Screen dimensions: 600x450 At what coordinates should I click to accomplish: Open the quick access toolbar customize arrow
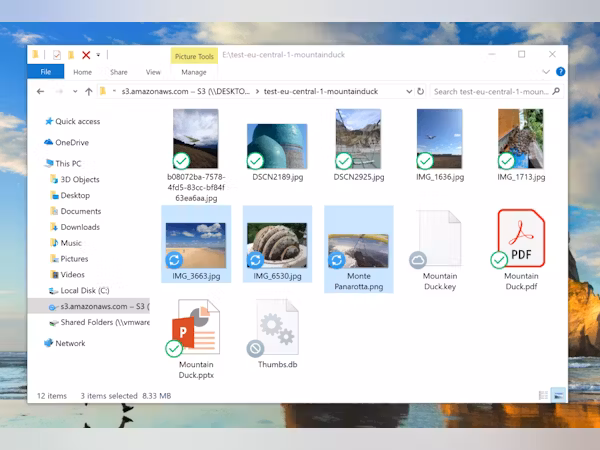[x=98, y=55]
